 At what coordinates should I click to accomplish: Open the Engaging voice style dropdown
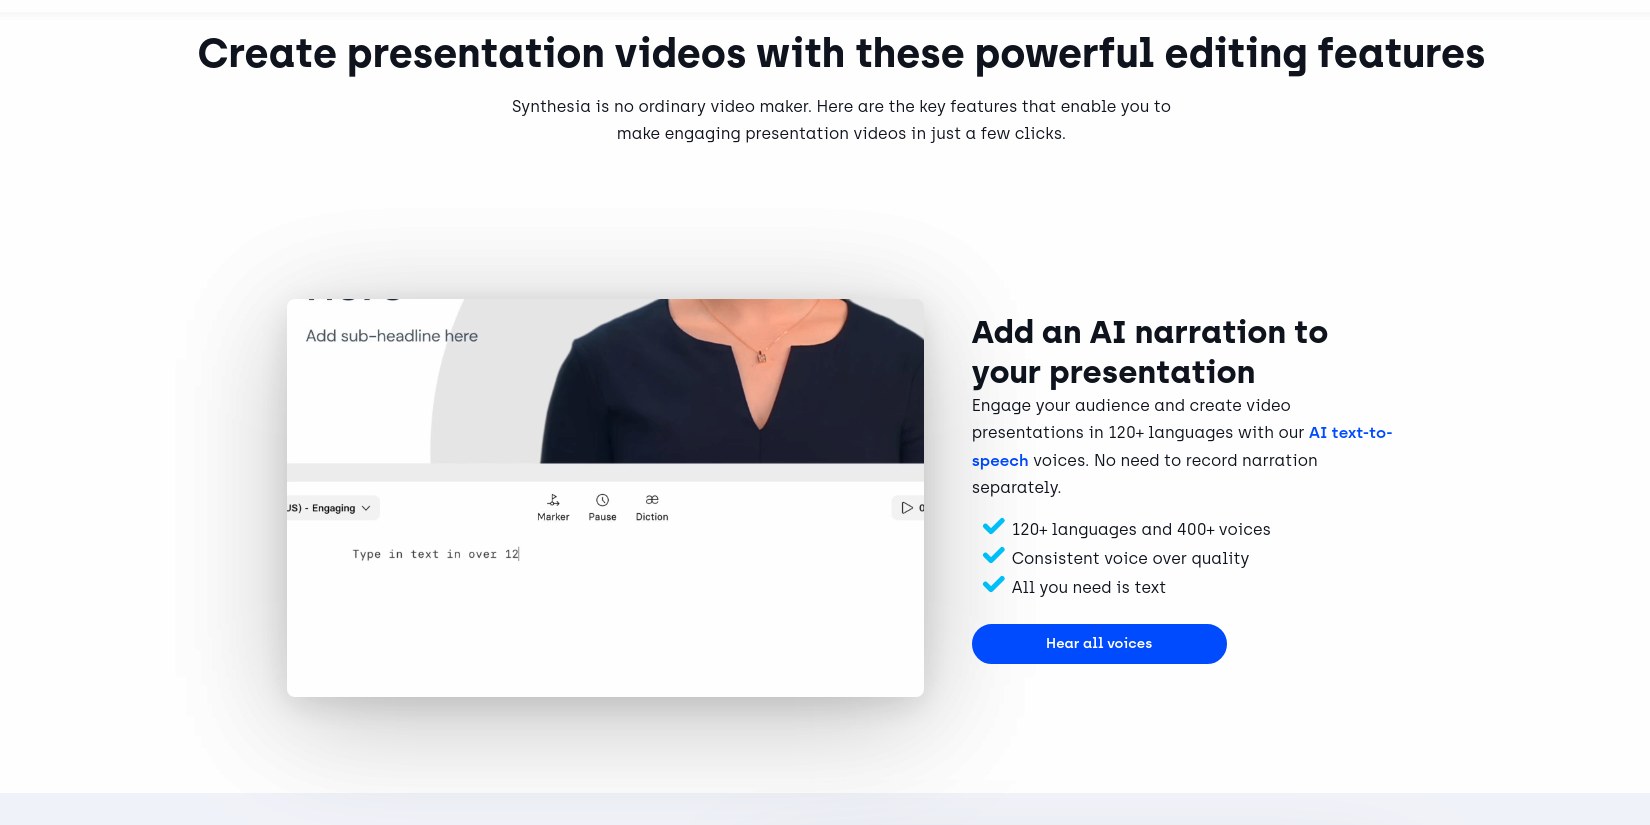coord(332,508)
